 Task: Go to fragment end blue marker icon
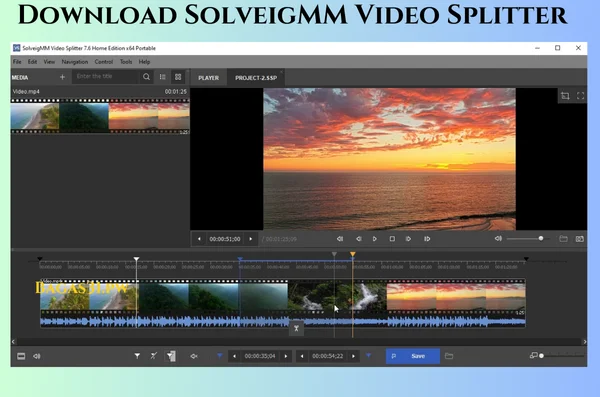[x=368, y=356]
